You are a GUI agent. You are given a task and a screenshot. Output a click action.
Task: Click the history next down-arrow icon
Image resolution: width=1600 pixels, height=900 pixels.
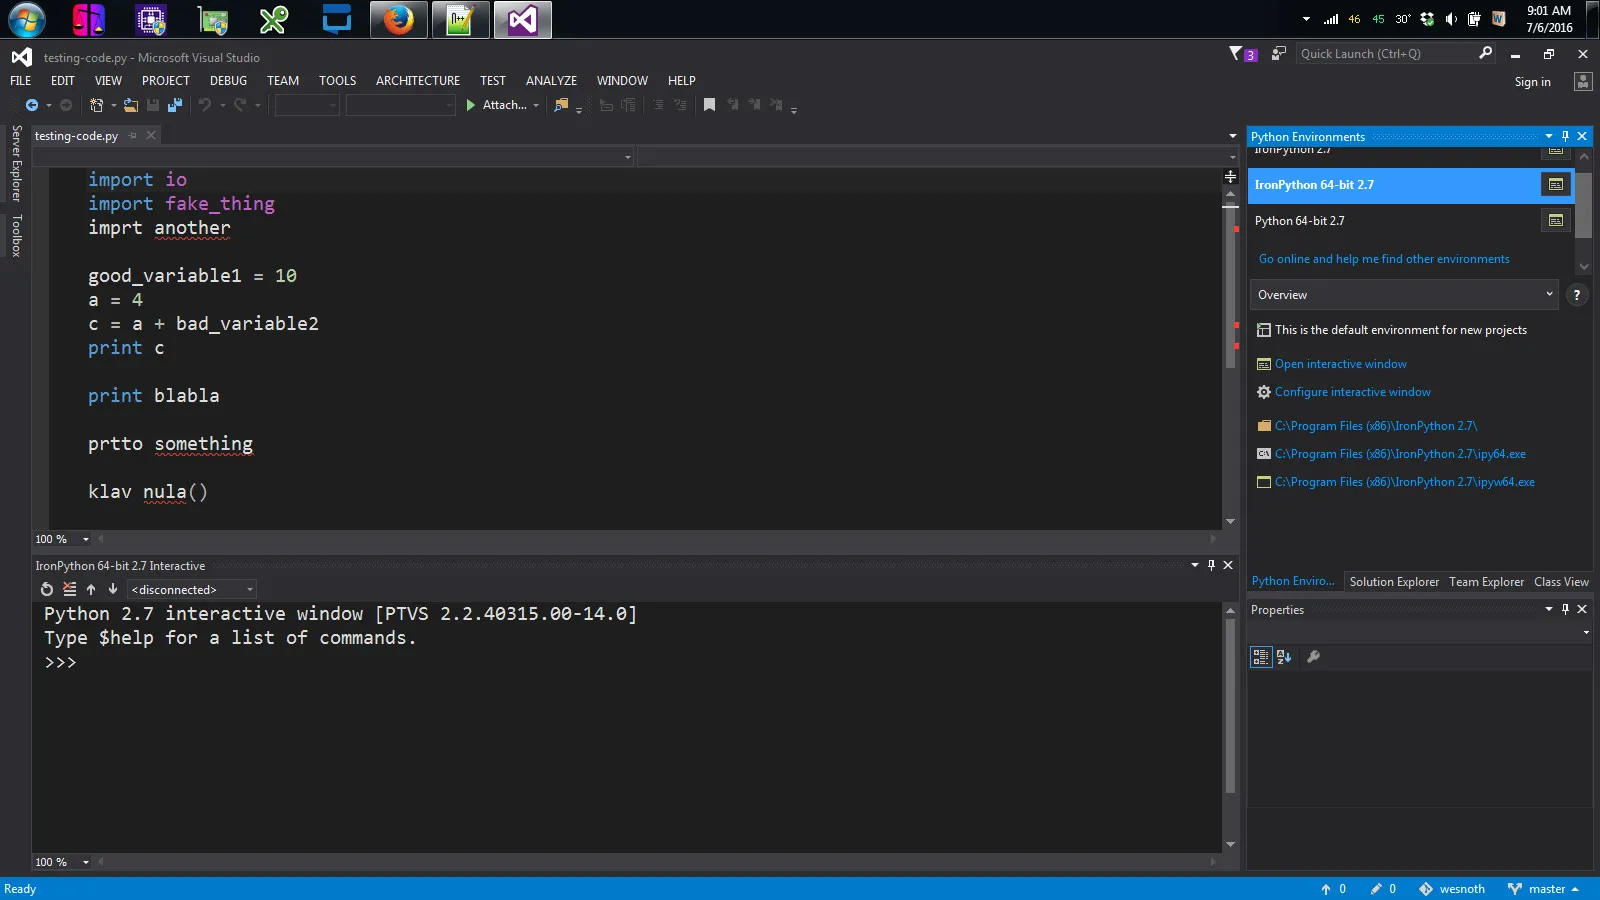coord(113,590)
